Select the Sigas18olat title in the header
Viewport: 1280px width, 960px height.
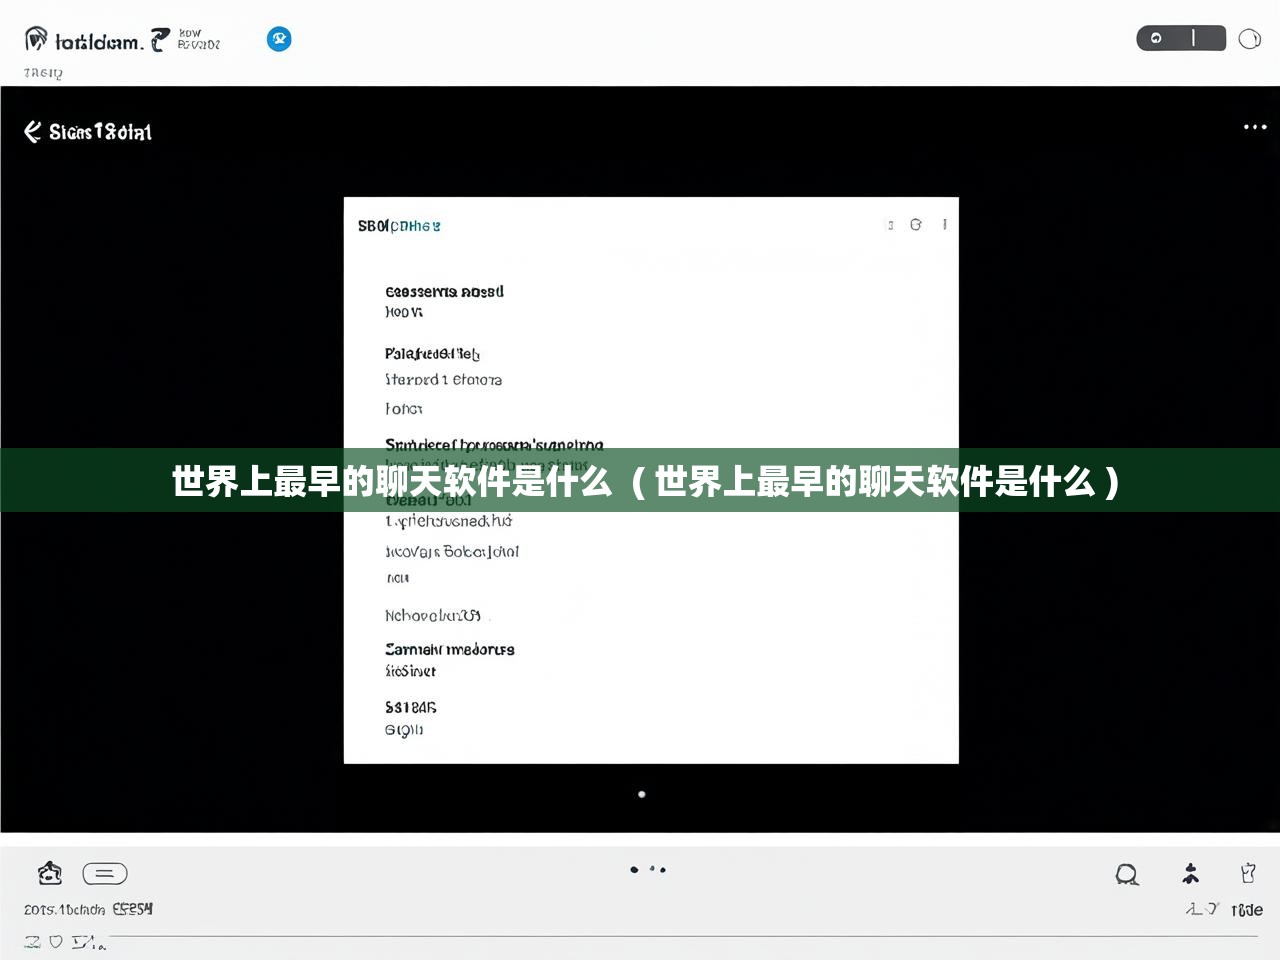99,131
